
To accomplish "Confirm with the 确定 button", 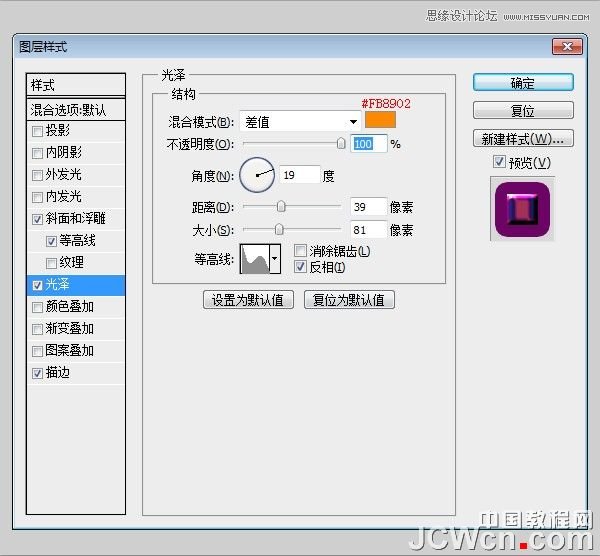I will click(x=523, y=83).
